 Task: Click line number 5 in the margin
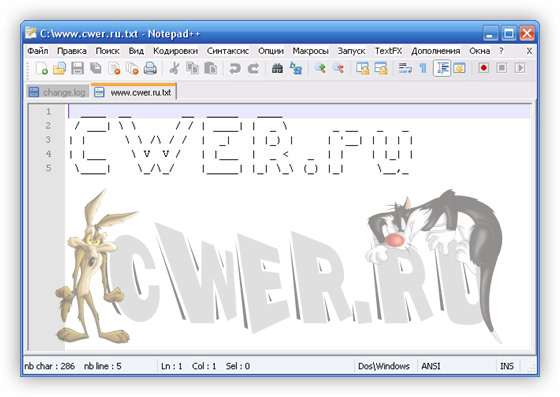(48, 168)
